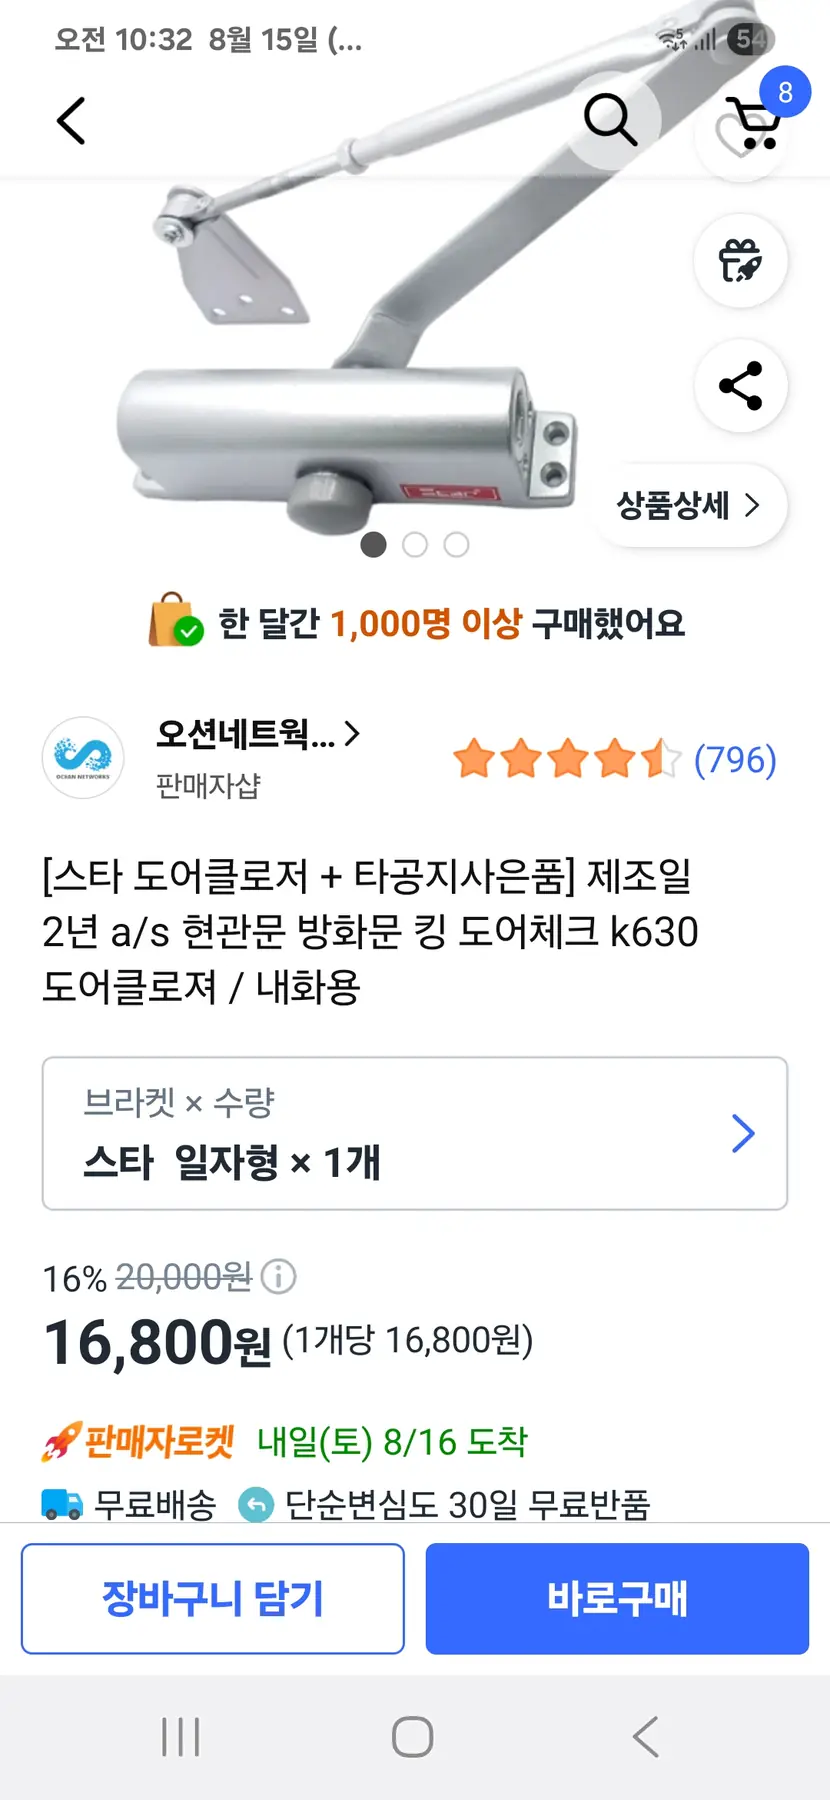Open the (796) star rating reviews

point(614,760)
